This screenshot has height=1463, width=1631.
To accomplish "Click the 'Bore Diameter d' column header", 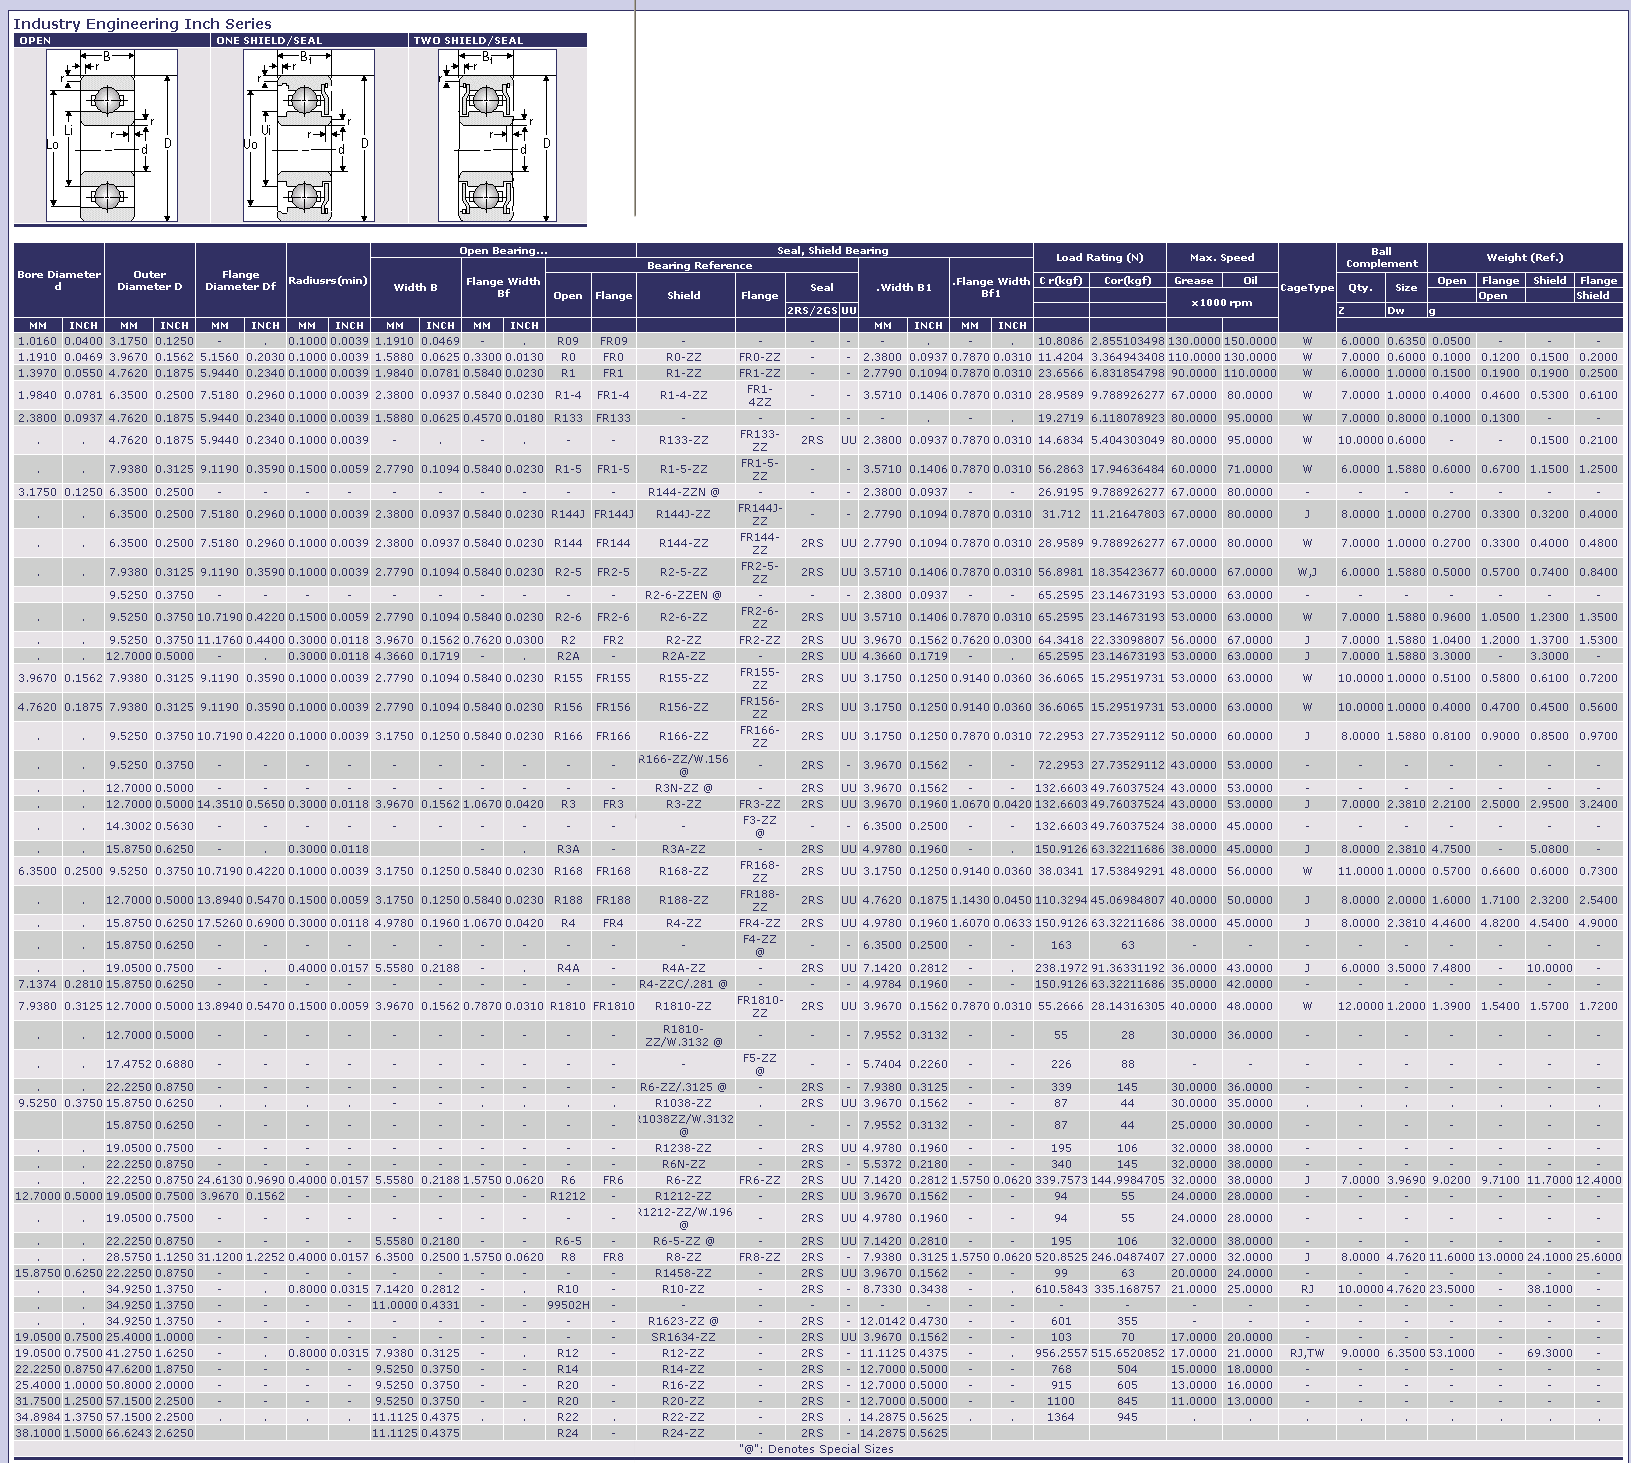I will (x=59, y=280).
